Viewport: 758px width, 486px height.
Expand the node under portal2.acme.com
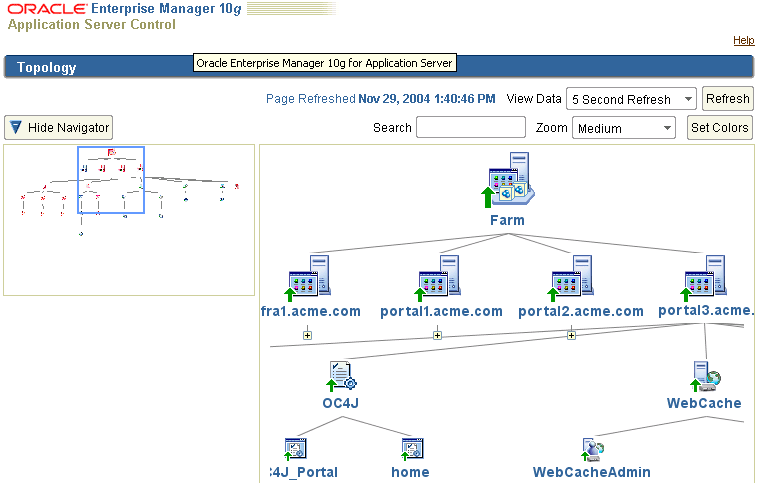(x=571, y=335)
